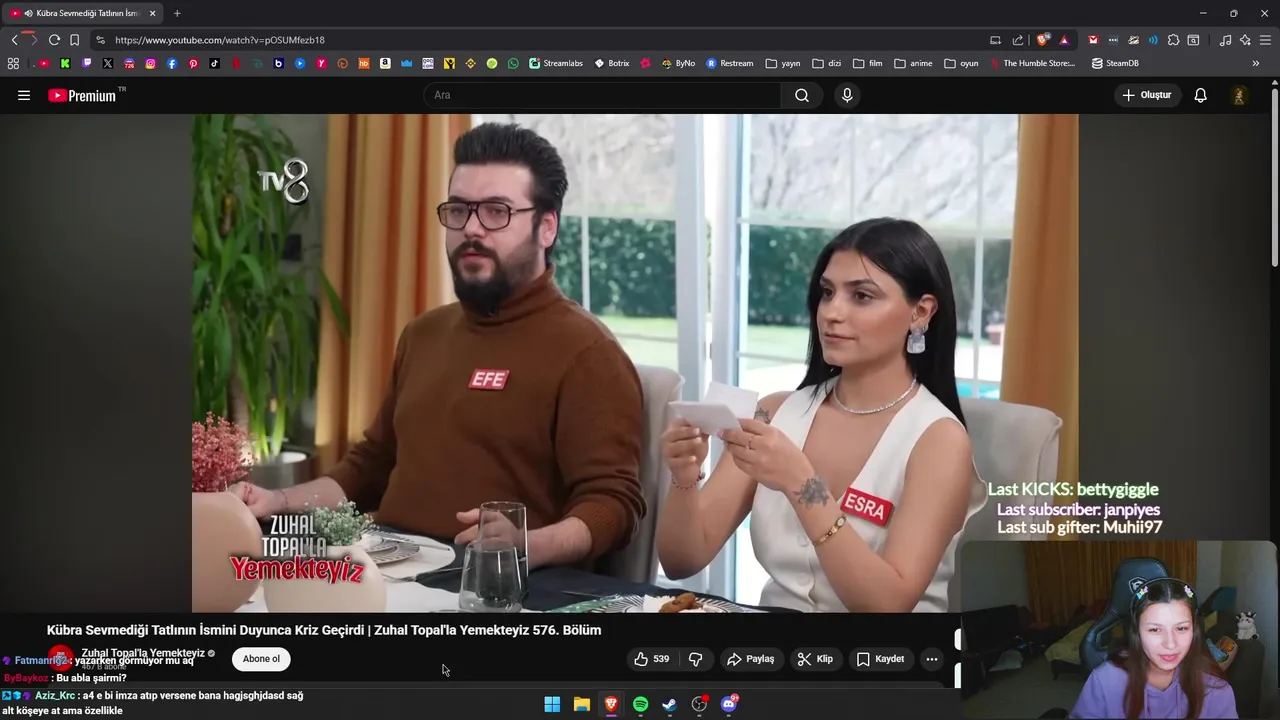Reload the page in browser
Screen dimensions: 1280x720
click(x=54, y=40)
